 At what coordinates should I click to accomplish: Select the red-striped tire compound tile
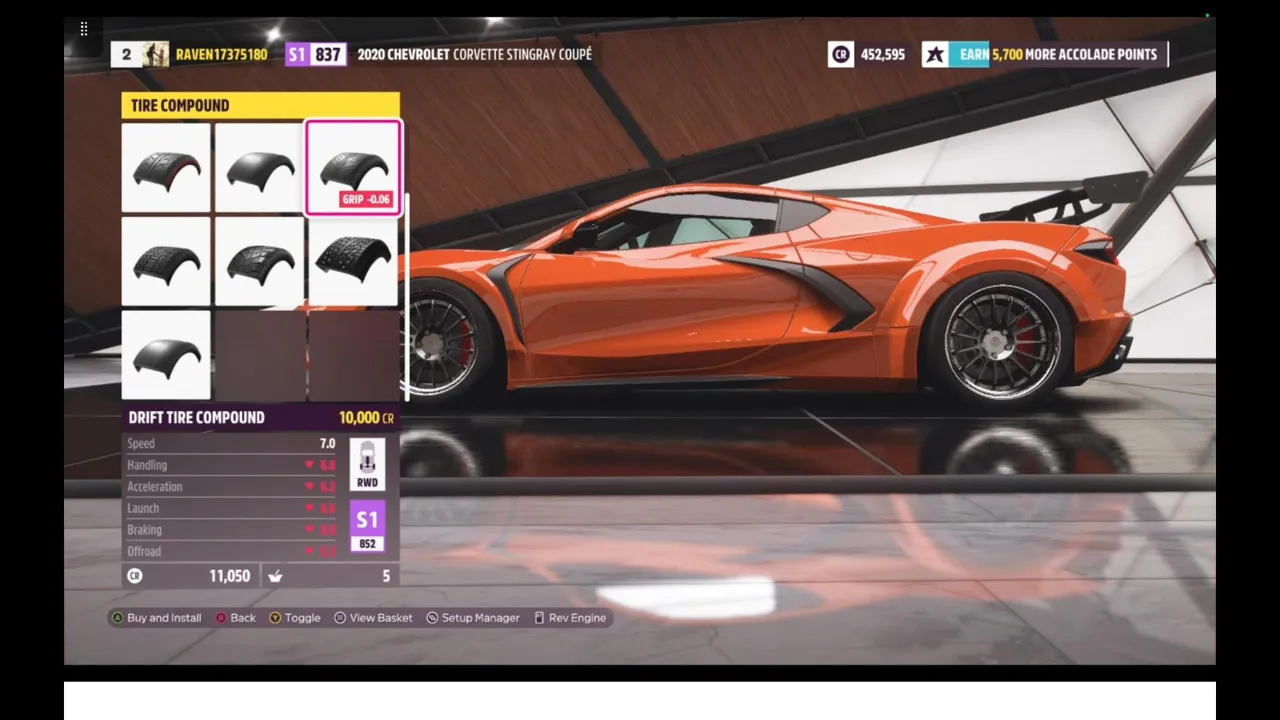coord(166,168)
